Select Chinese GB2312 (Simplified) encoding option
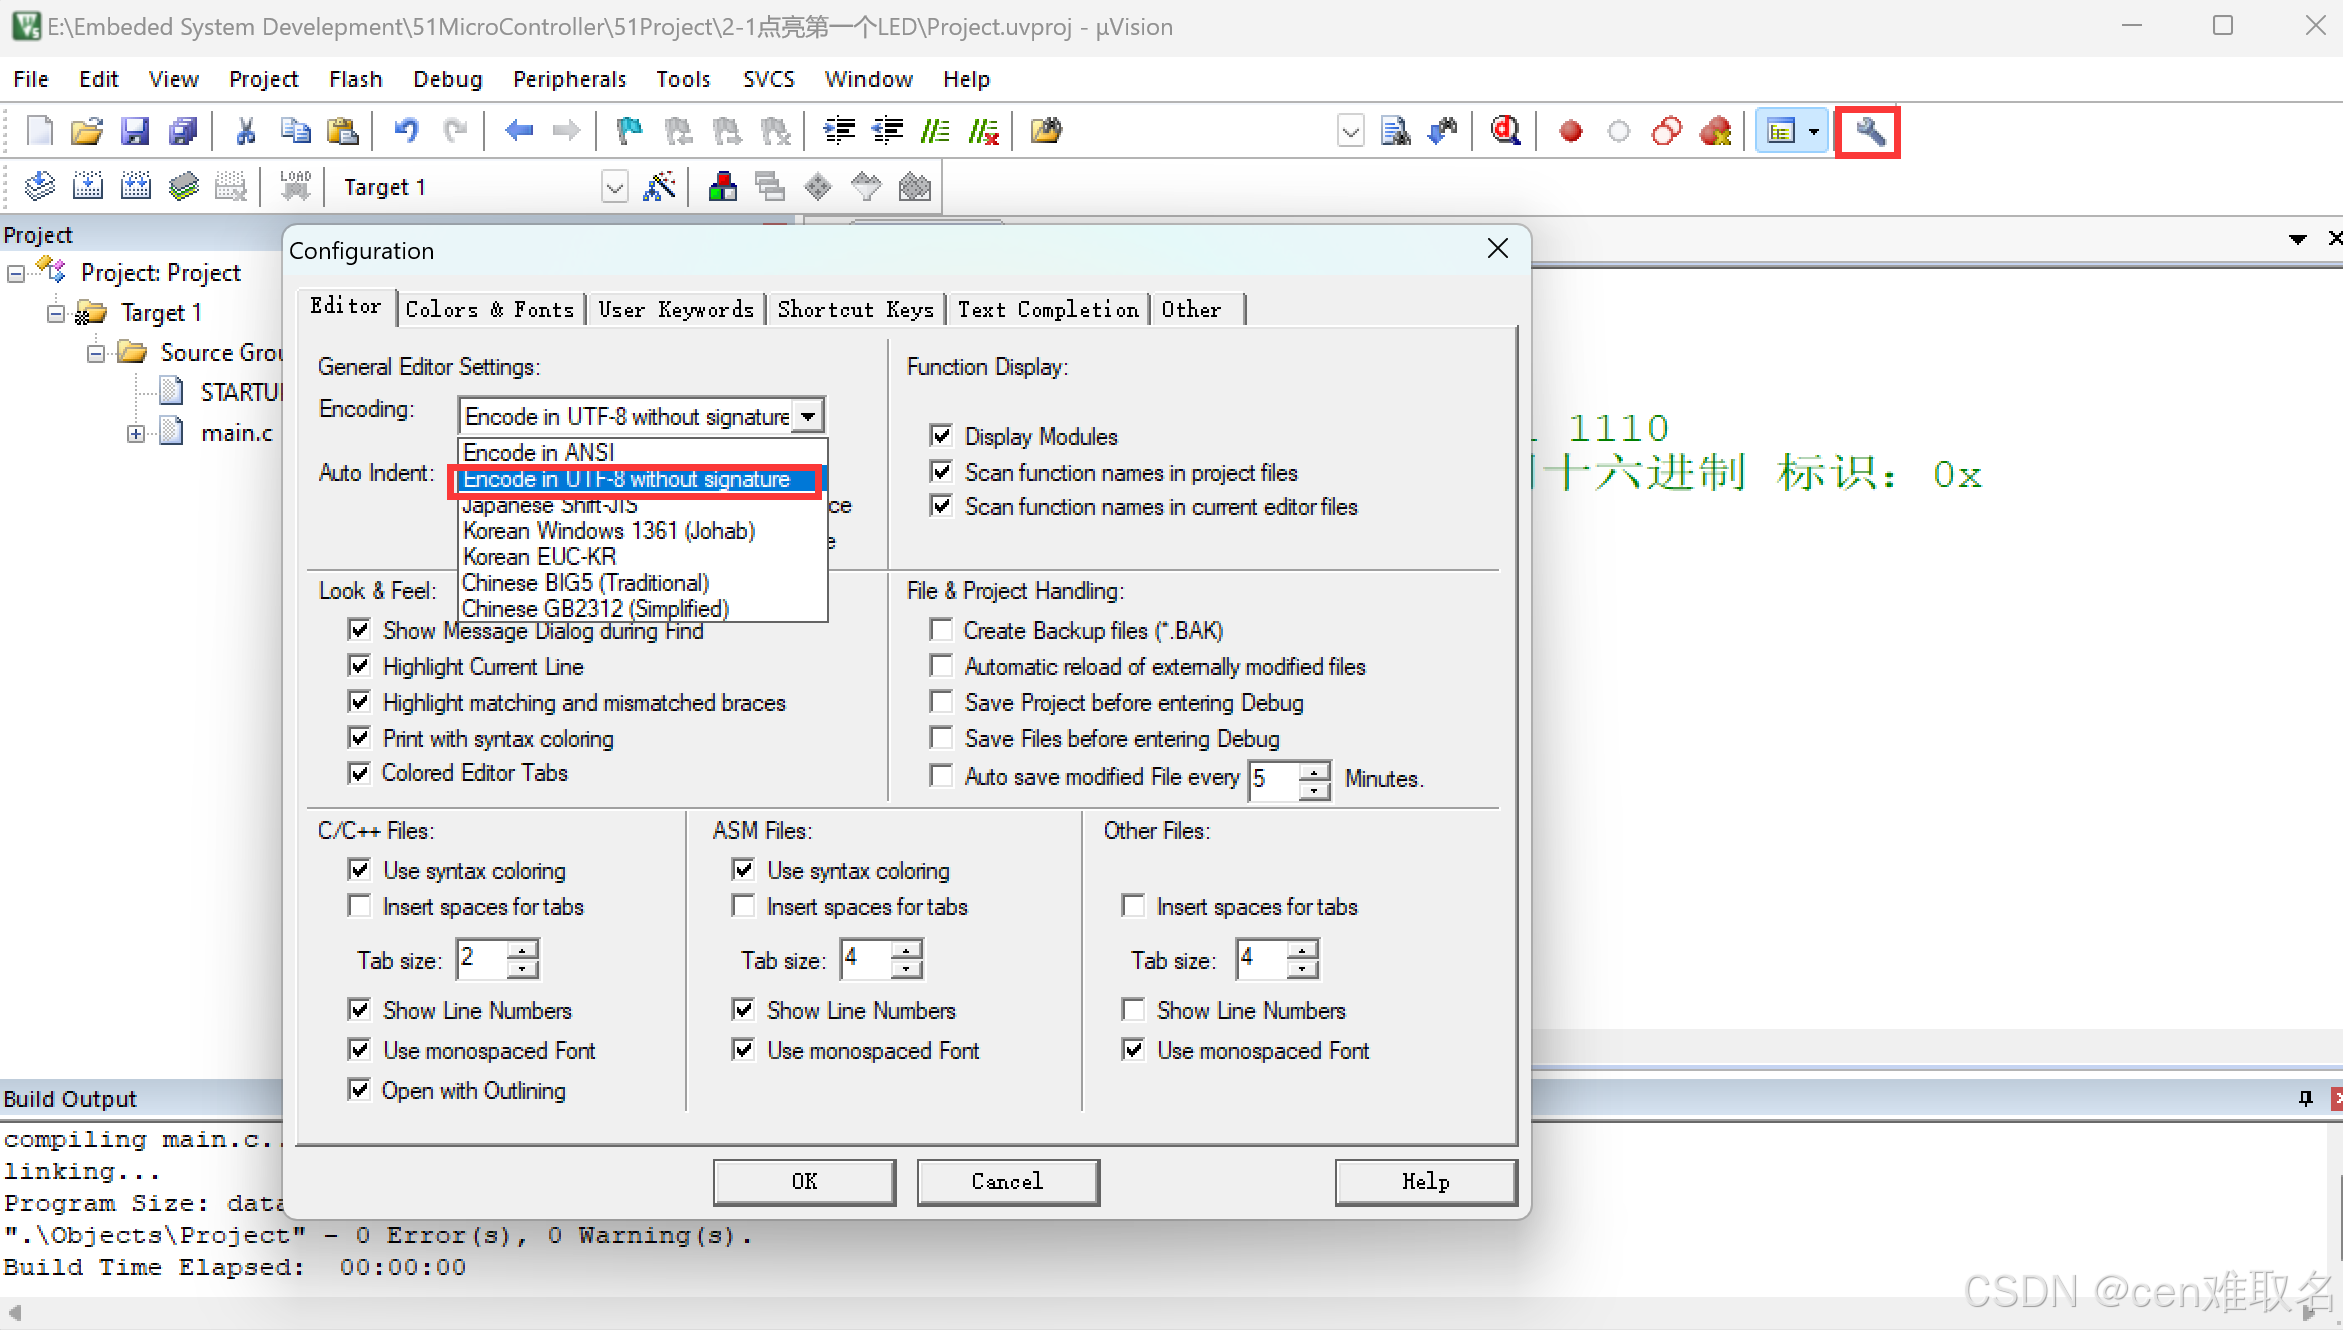 pyautogui.click(x=595, y=608)
